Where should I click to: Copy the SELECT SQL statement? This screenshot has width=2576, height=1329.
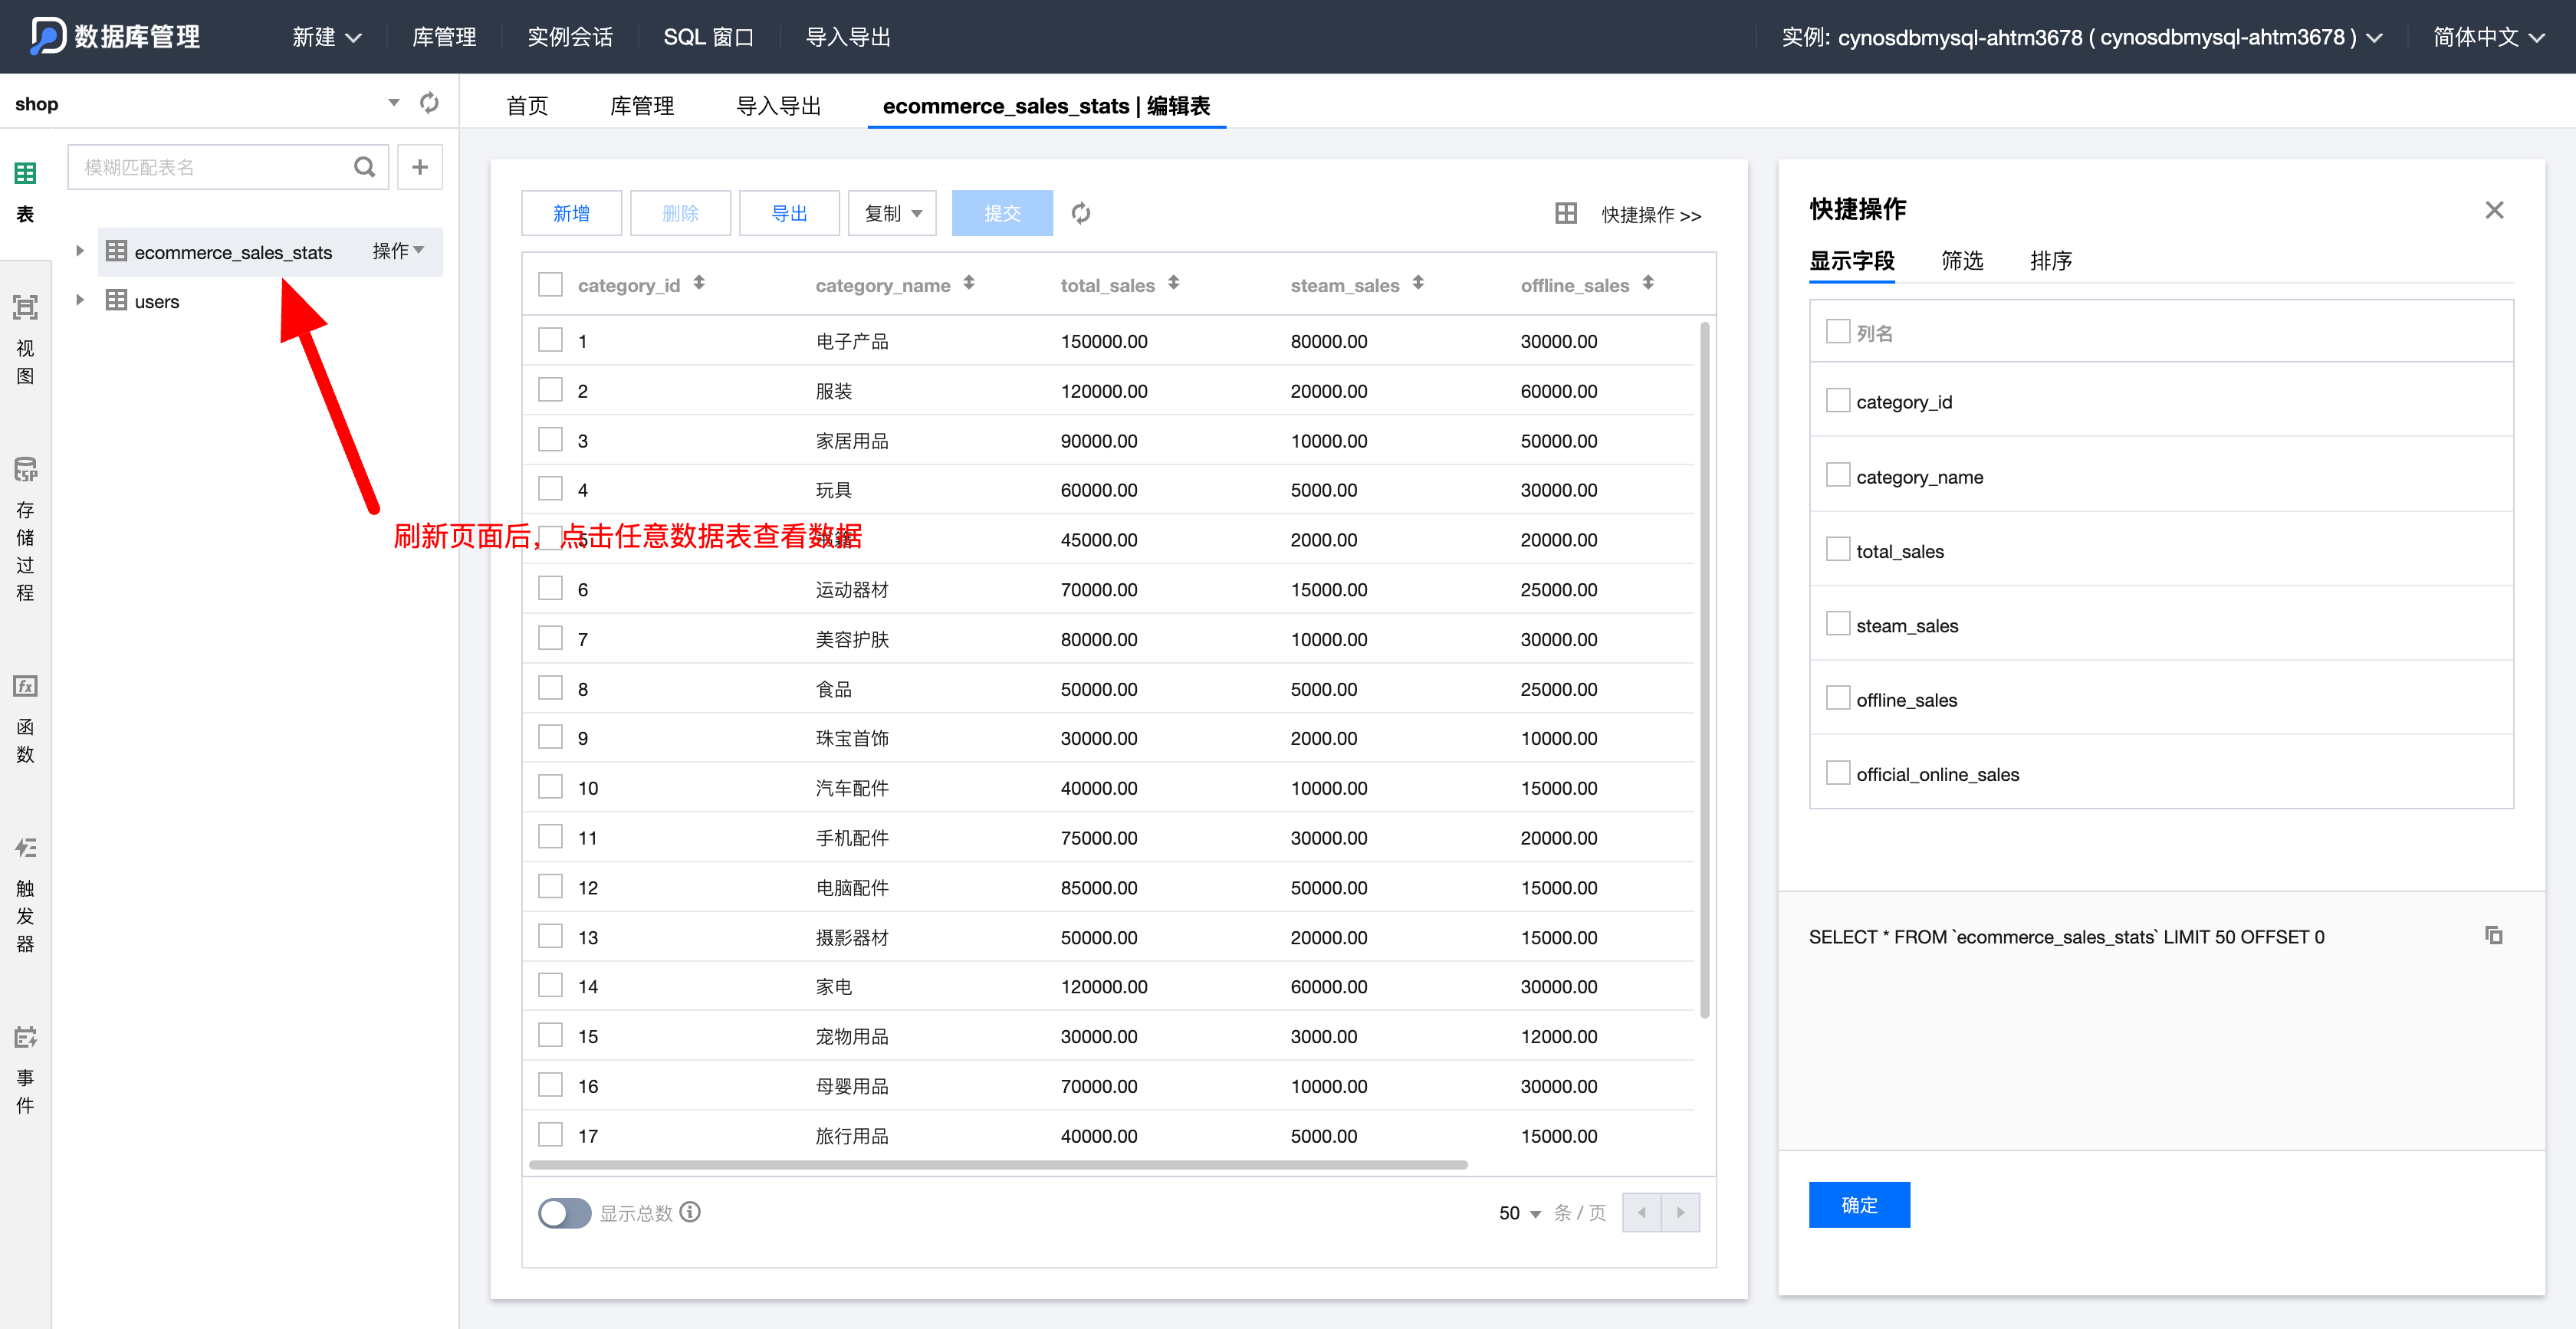coord(2493,935)
